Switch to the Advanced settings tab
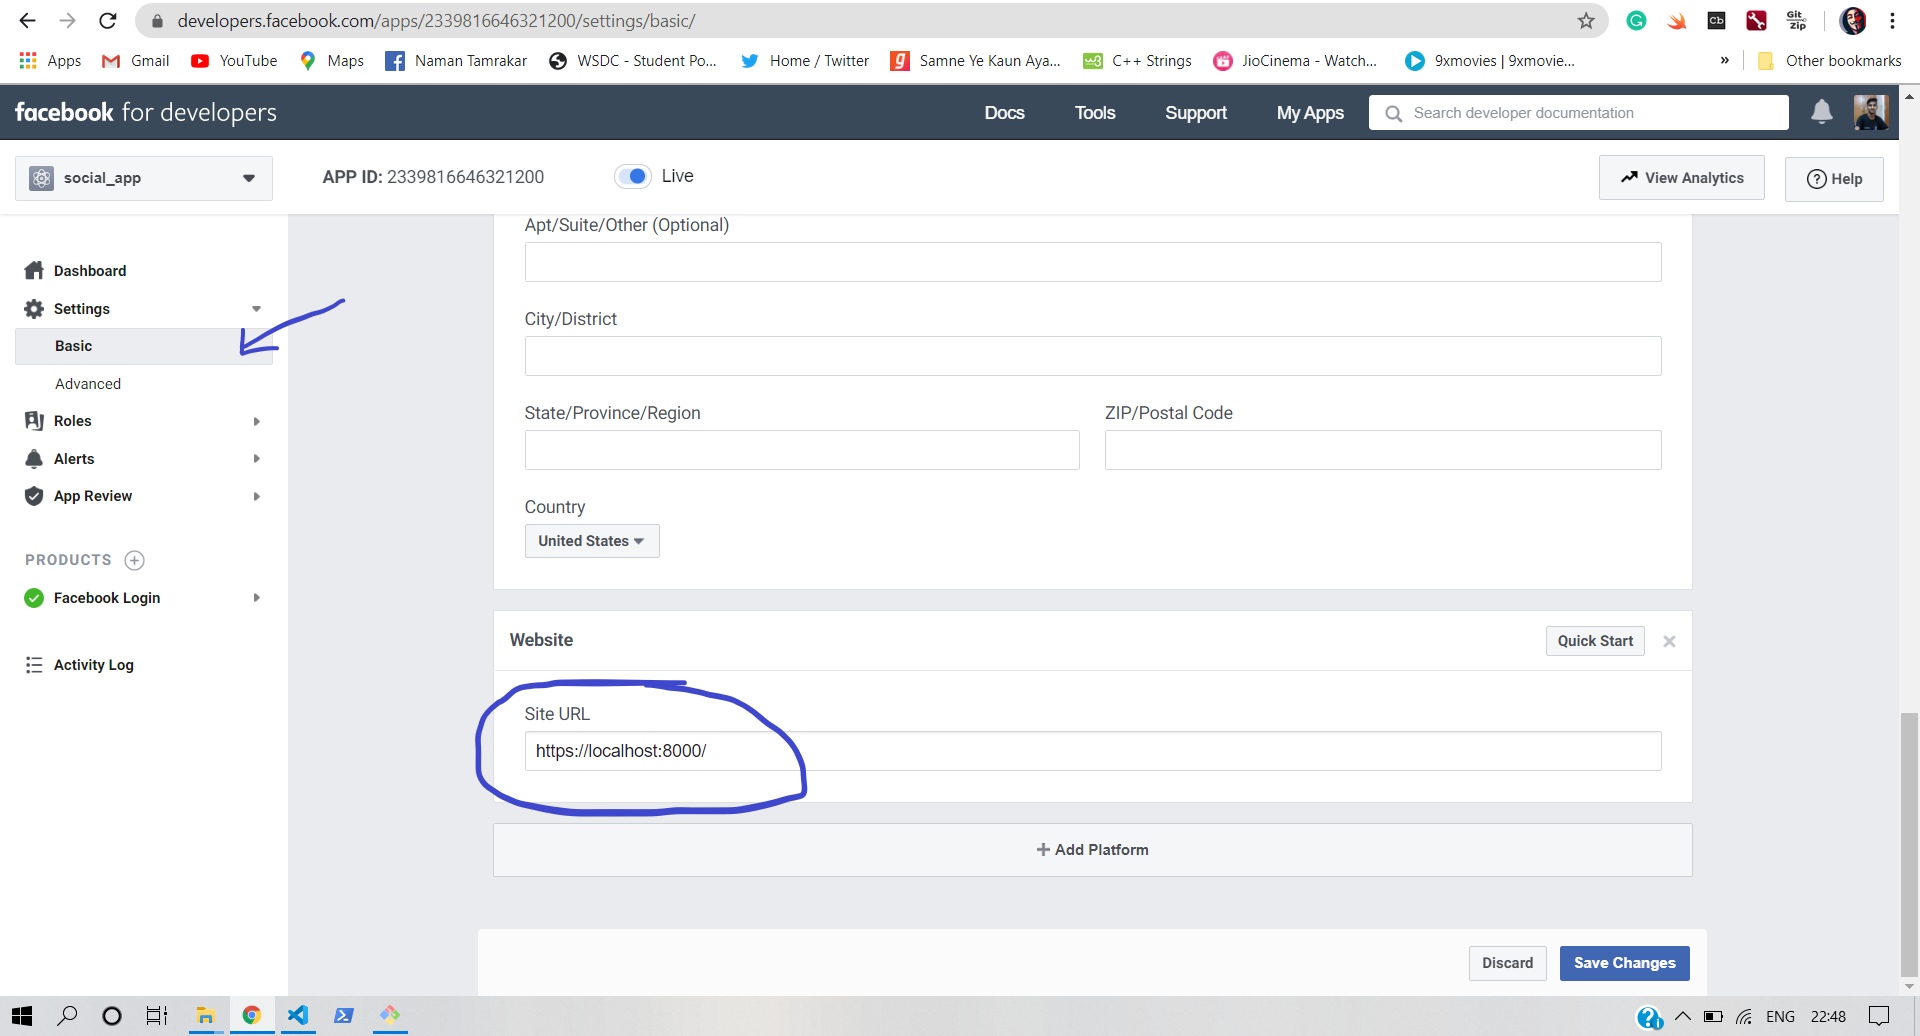The height and width of the screenshot is (1036, 1920). coord(88,383)
